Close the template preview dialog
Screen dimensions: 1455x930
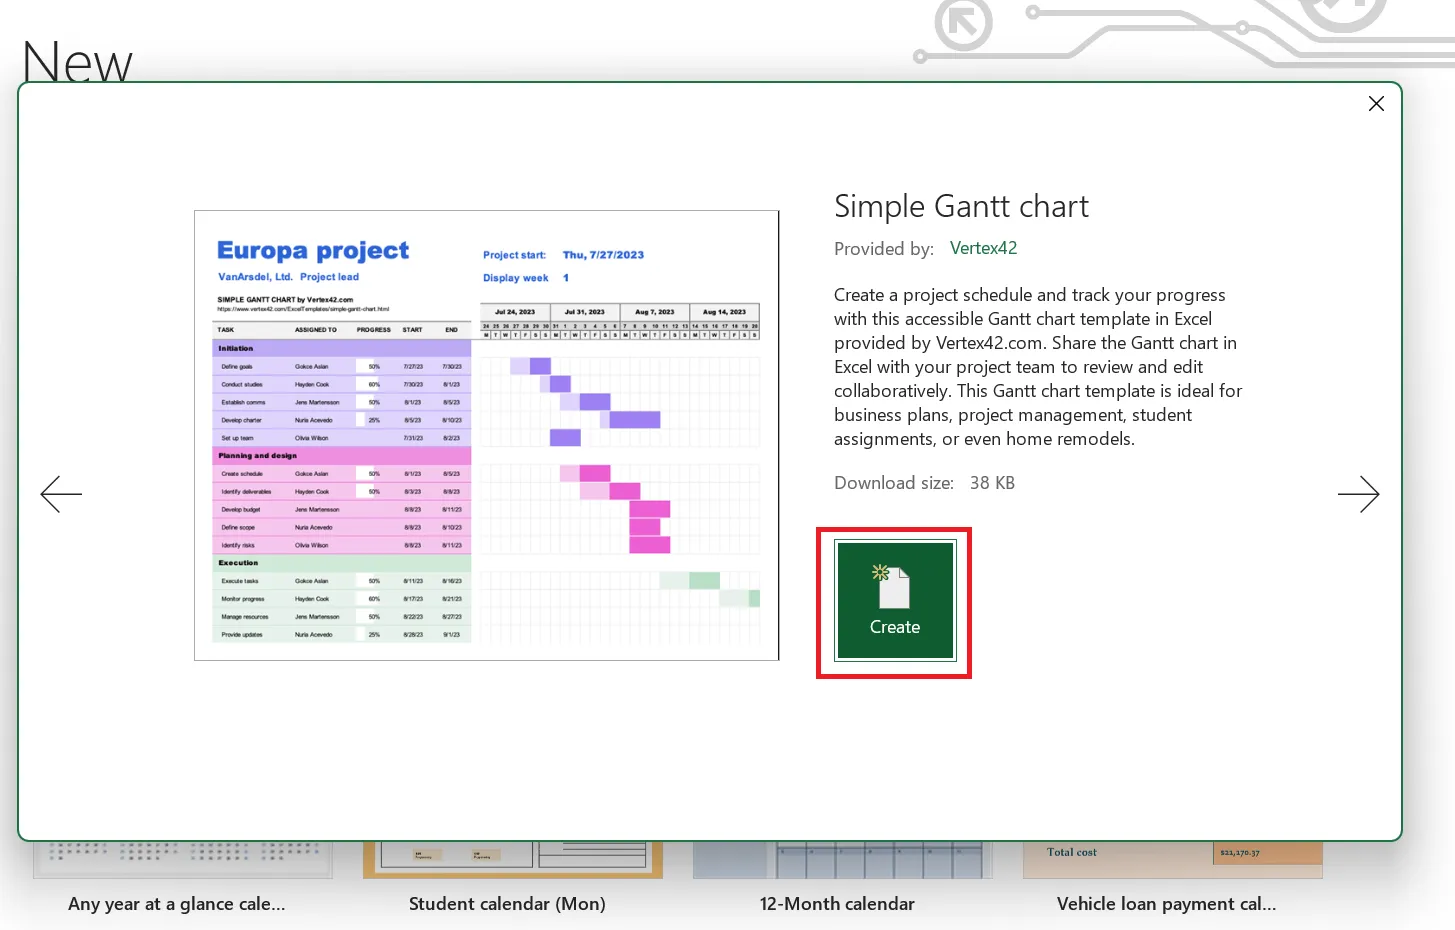(1376, 104)
